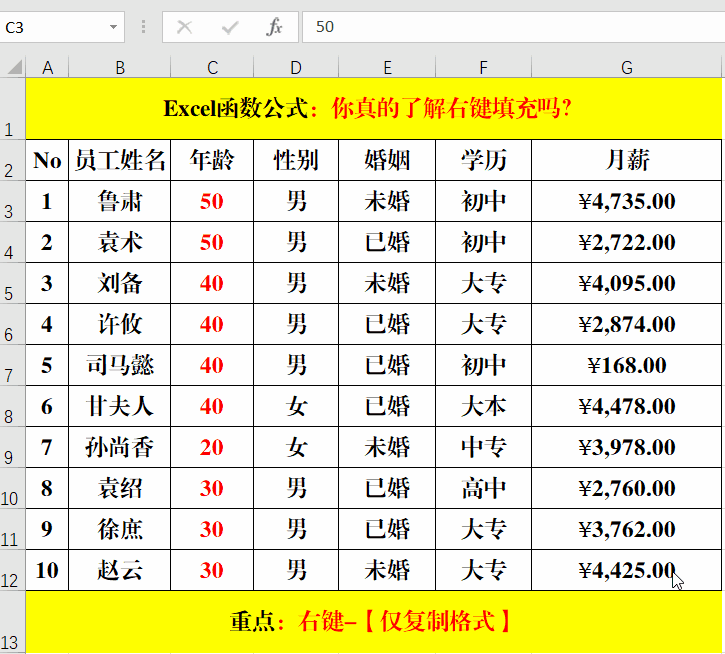Select row 1 header

pos(12,109)
